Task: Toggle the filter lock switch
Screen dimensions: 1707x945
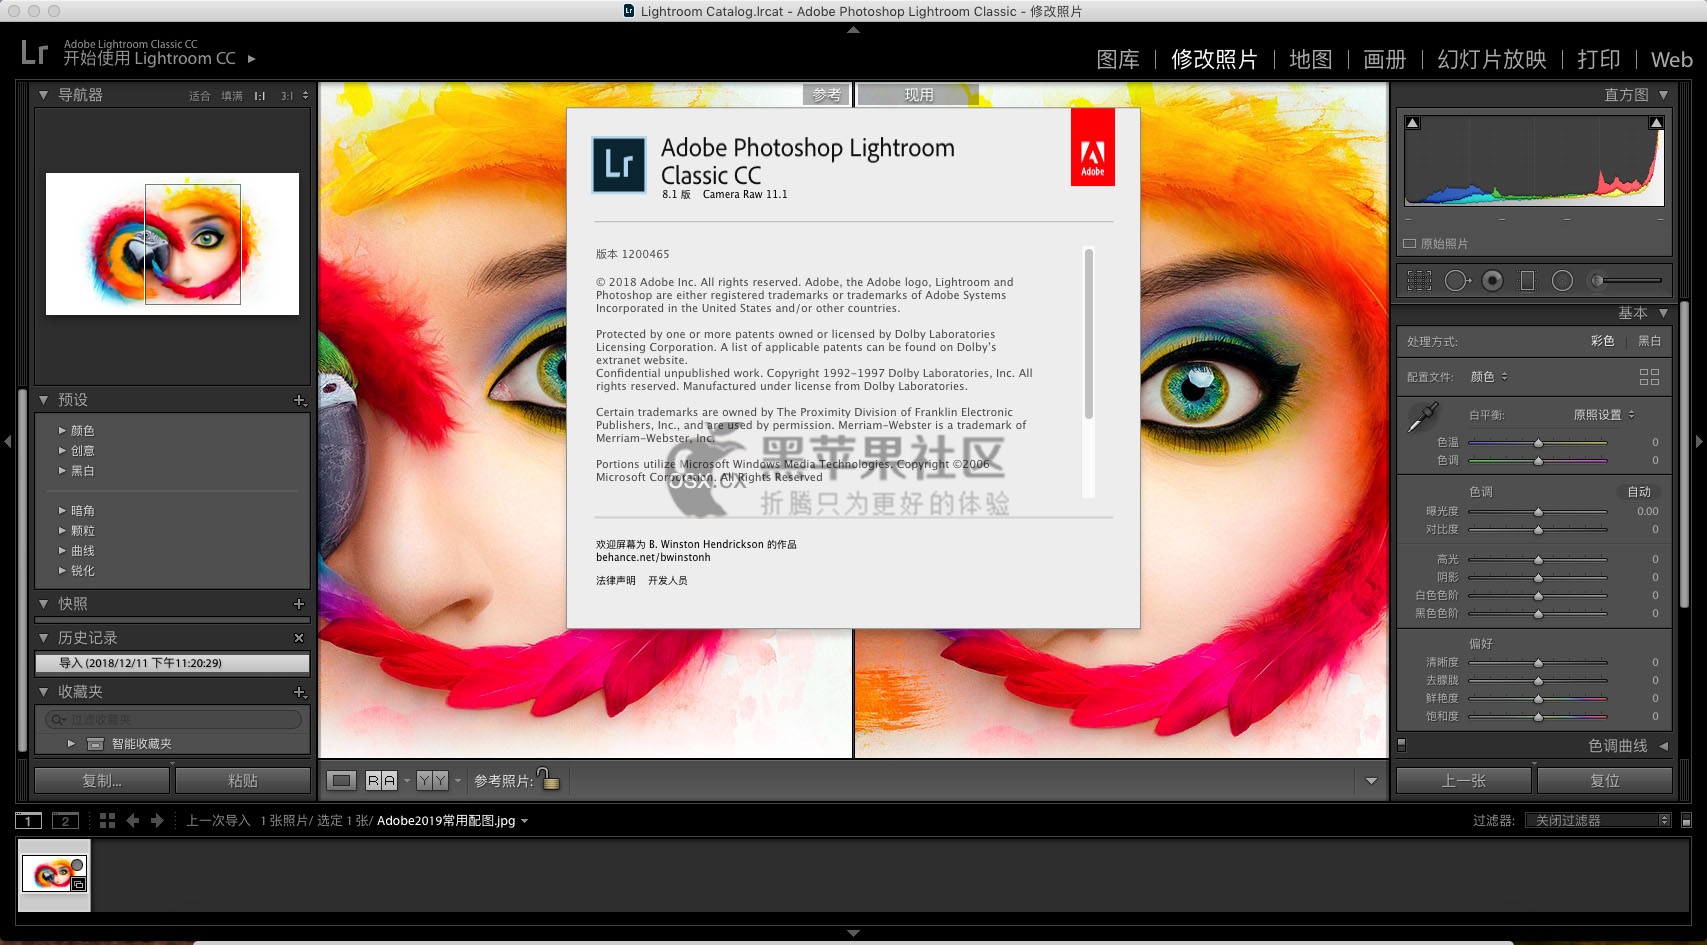Action: click(x=1686, y=821)
